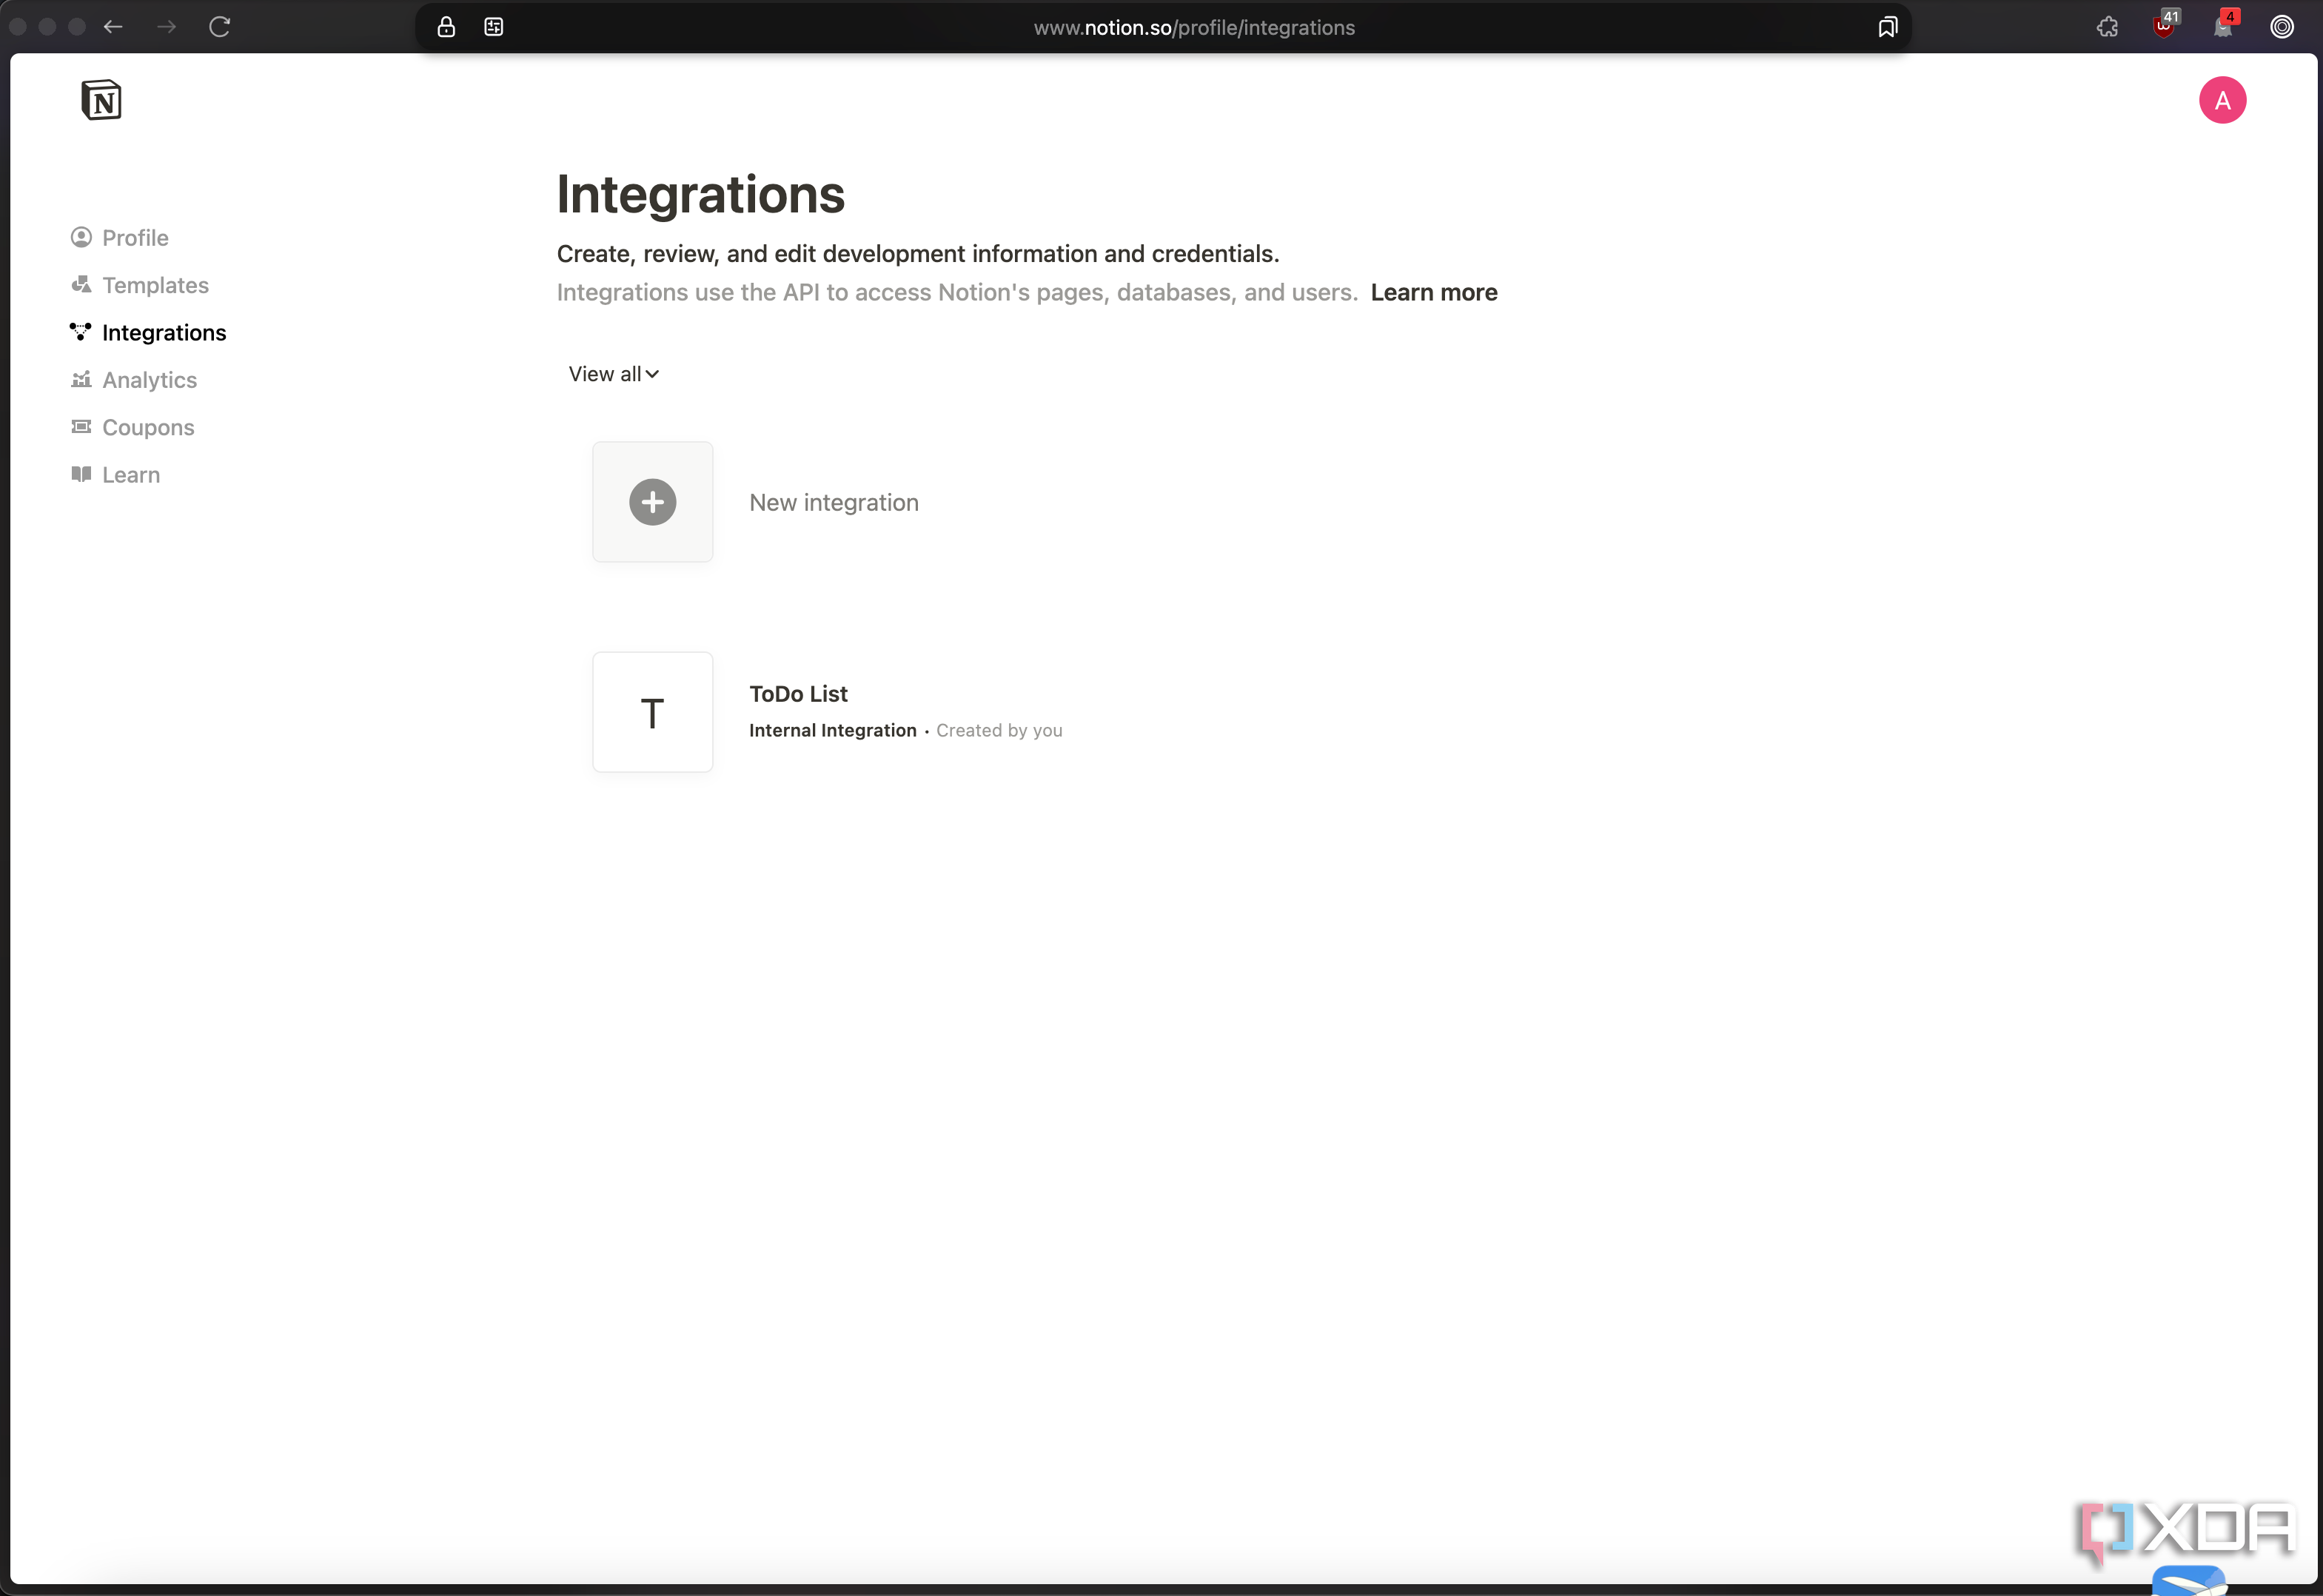Click the Integrations page heading

coord(701,194)
